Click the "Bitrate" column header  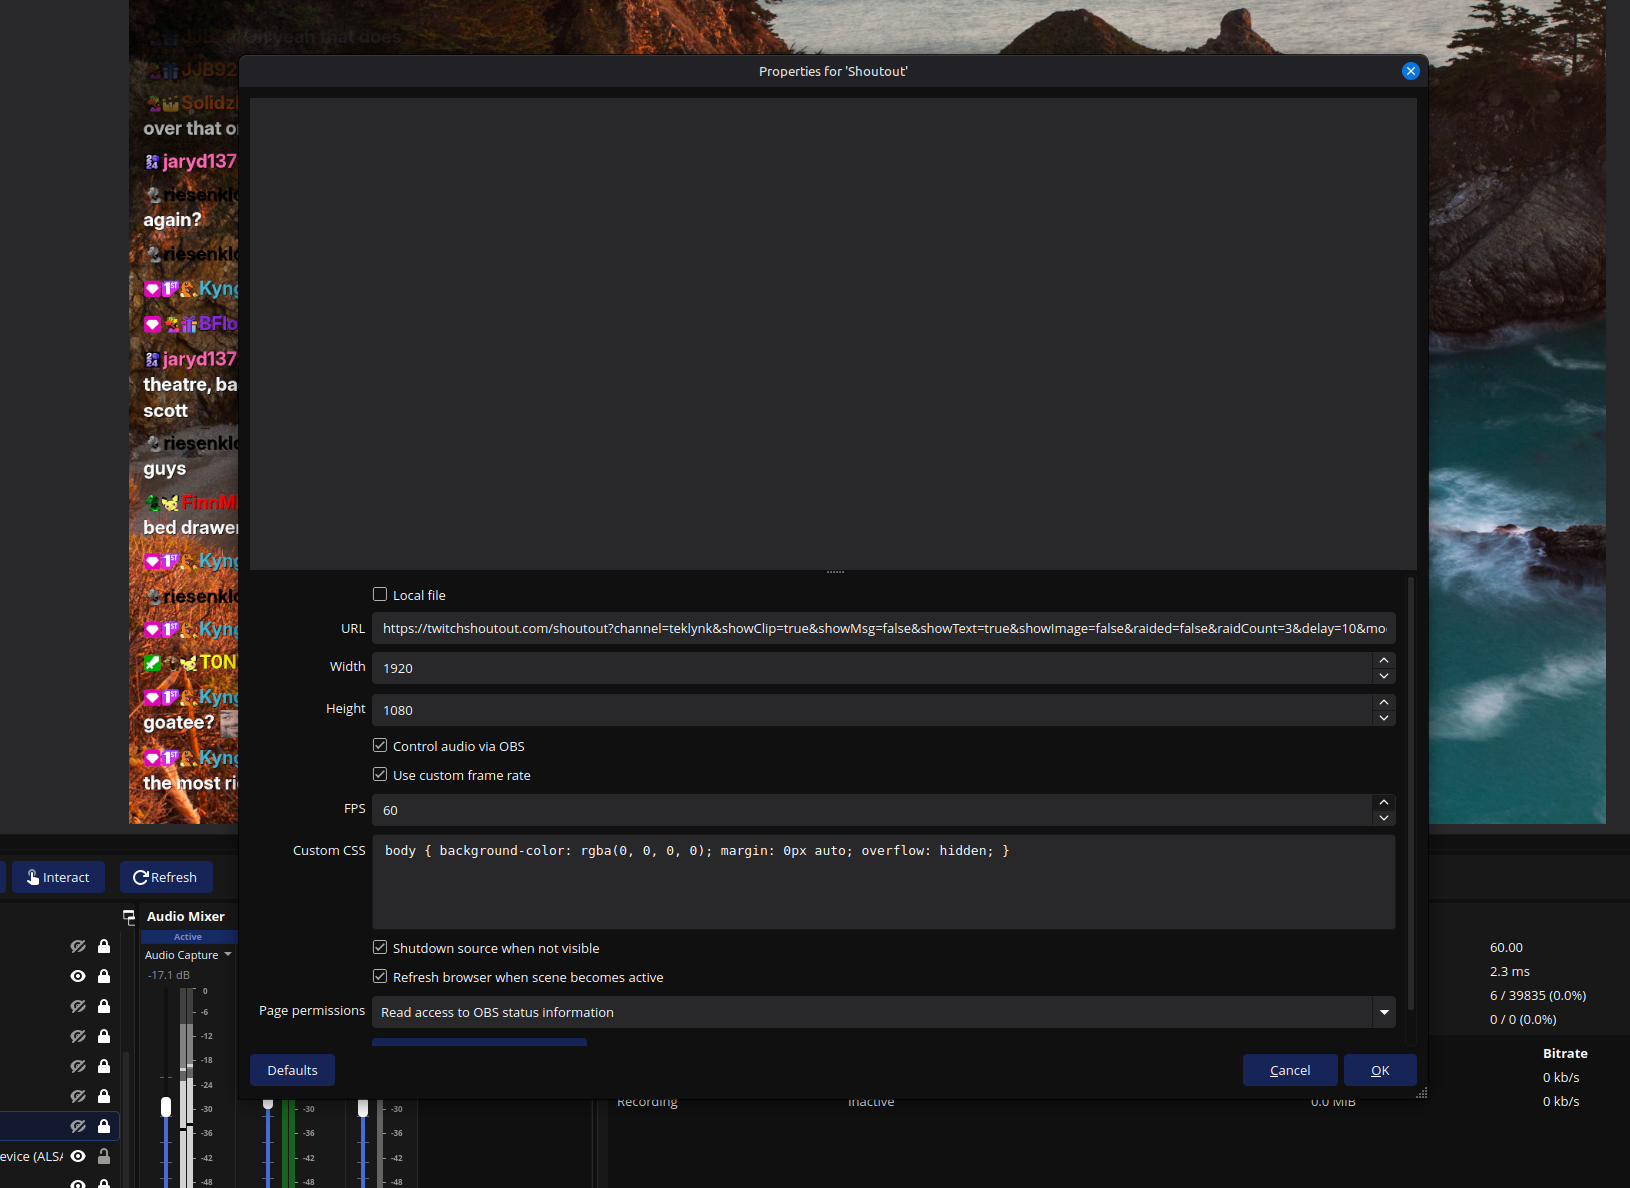(x=1565, y=1053)
